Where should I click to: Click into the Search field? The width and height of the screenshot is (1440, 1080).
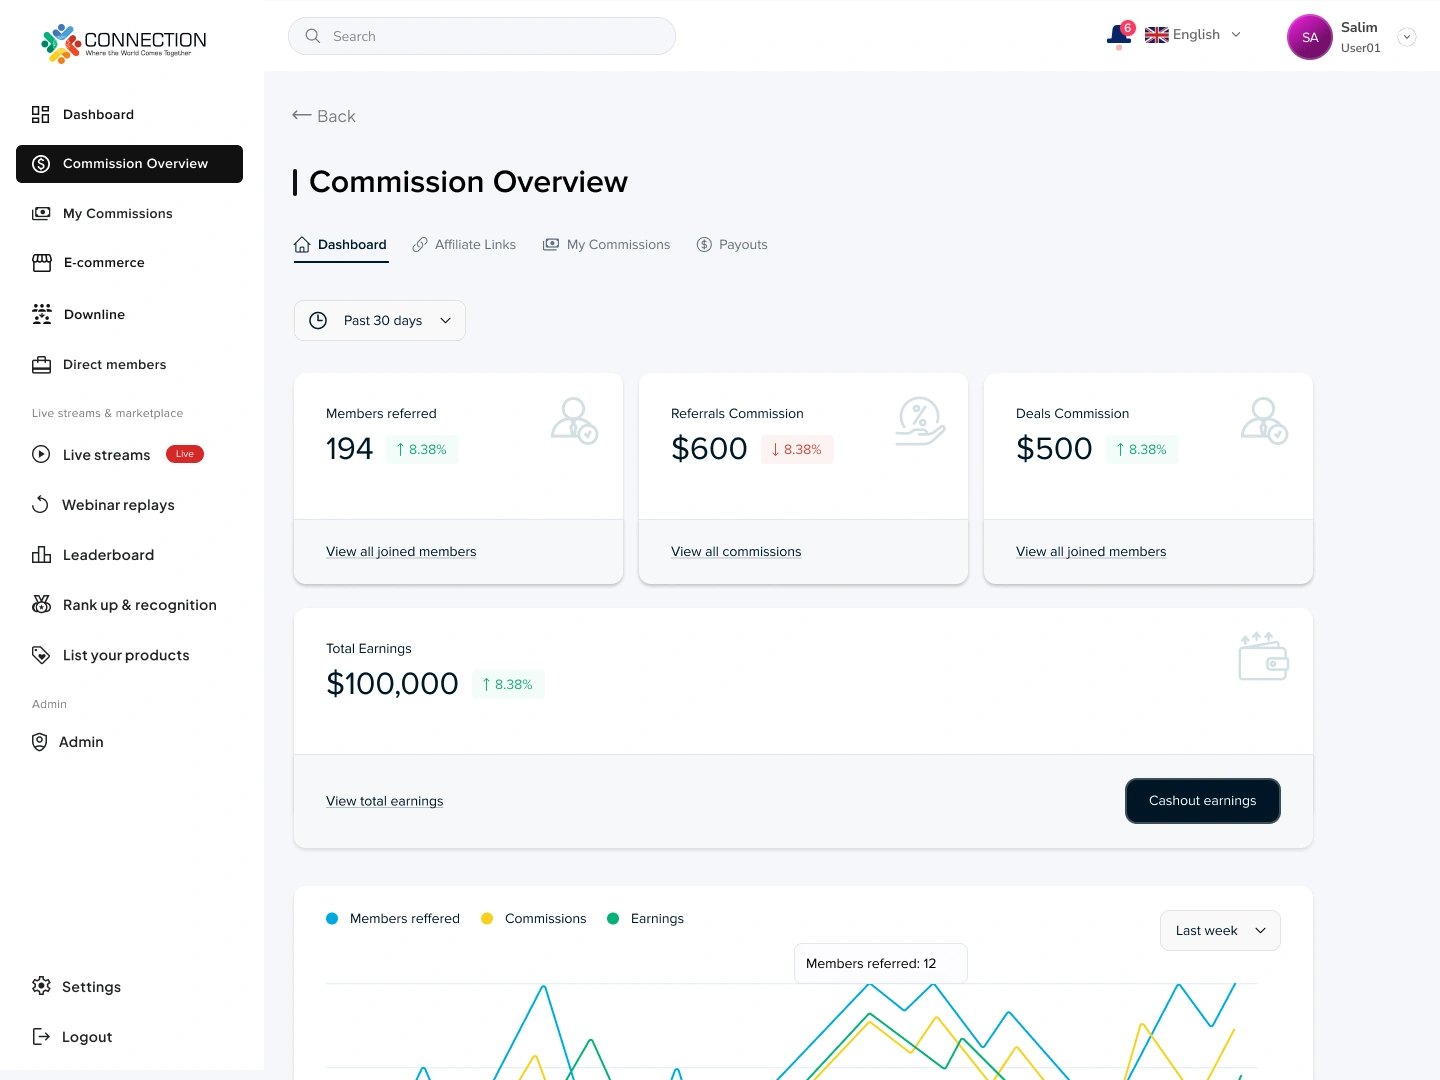482,36
